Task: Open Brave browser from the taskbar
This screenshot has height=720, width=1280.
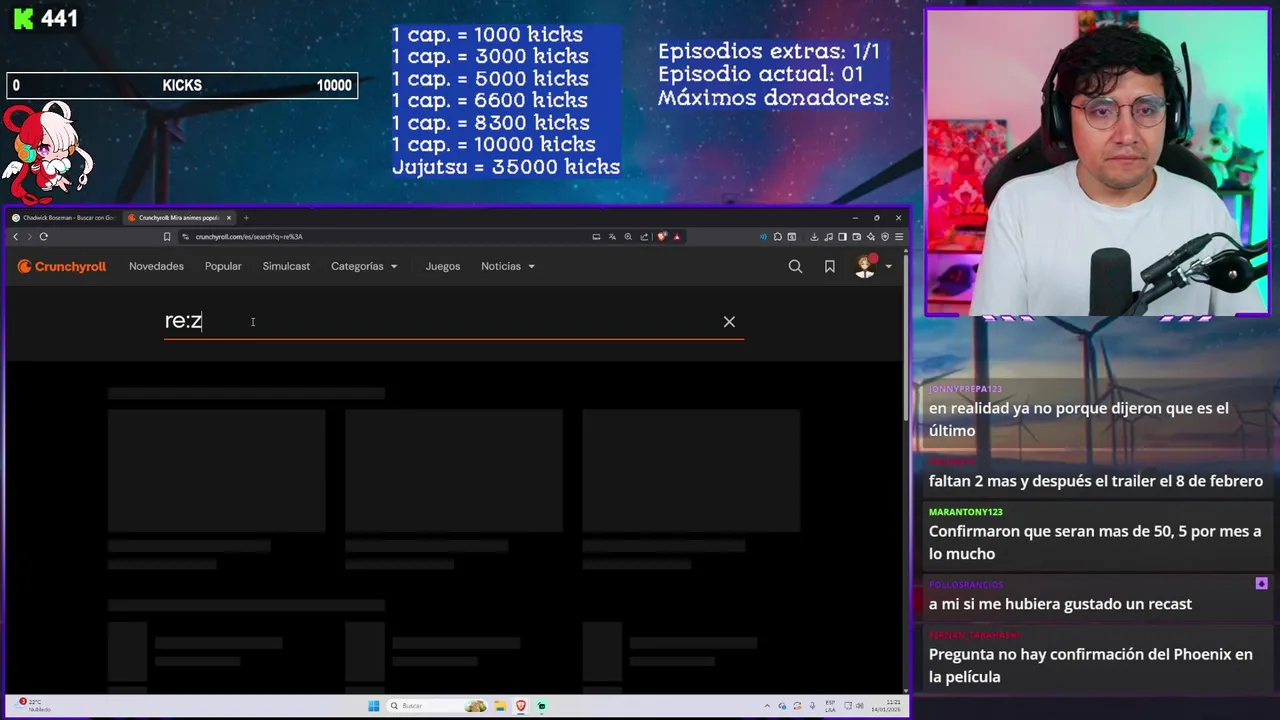Action: [521, 706]
